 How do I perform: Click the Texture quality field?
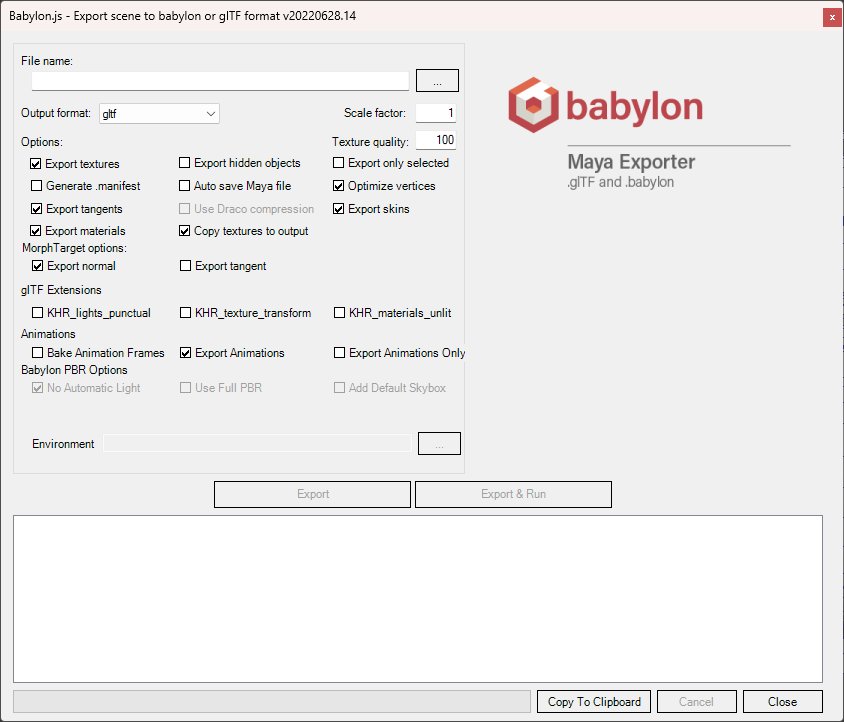[x=436, y=140]
